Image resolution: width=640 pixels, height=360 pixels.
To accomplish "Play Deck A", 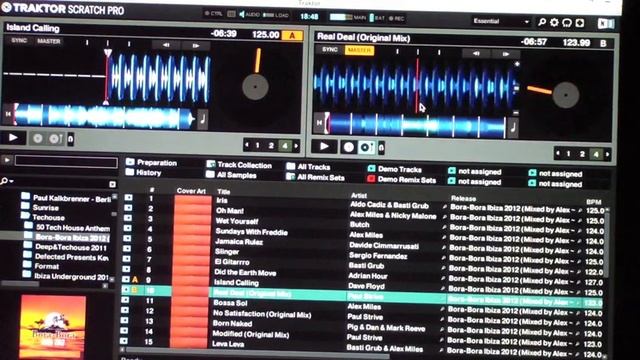I will tap(13, 138).
